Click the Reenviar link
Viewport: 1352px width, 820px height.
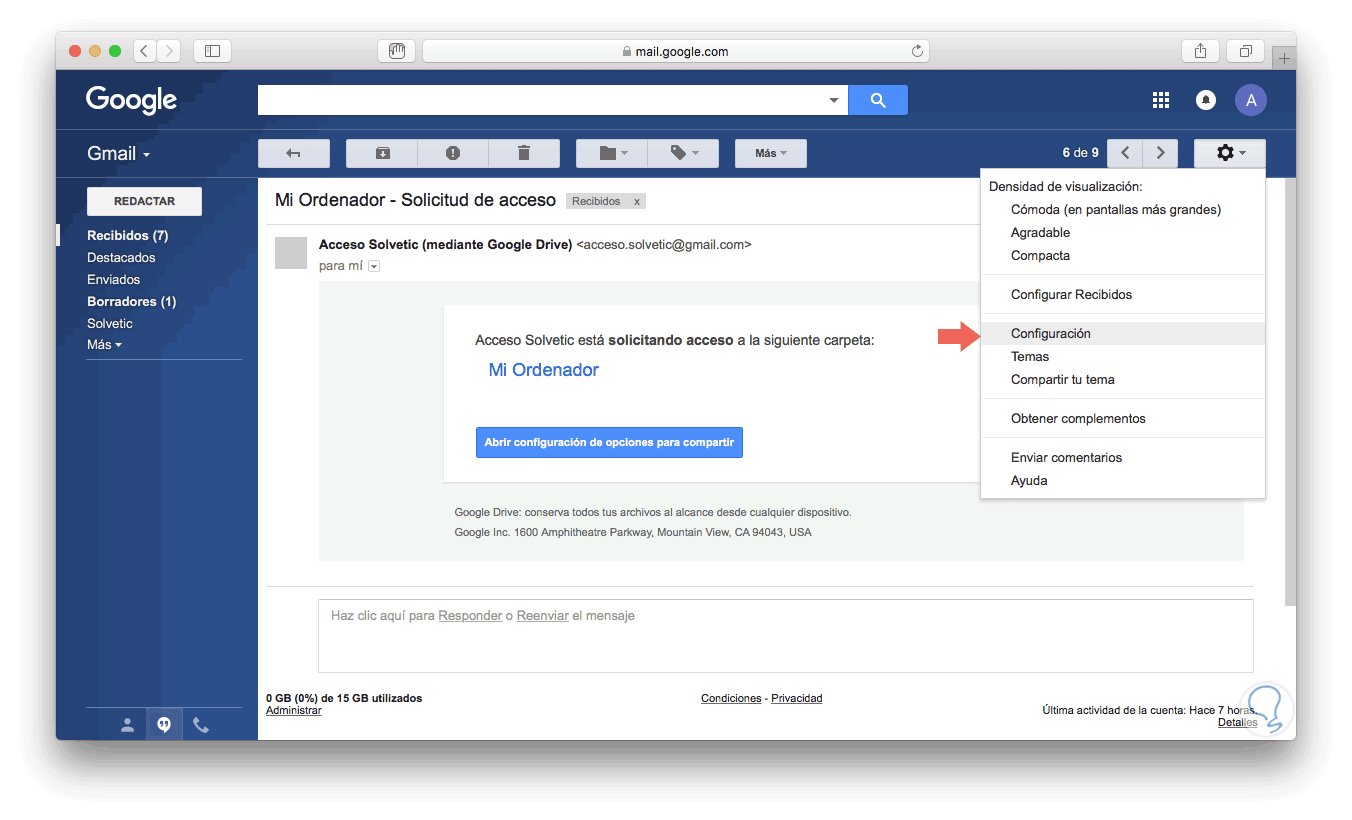coord(543,616)
